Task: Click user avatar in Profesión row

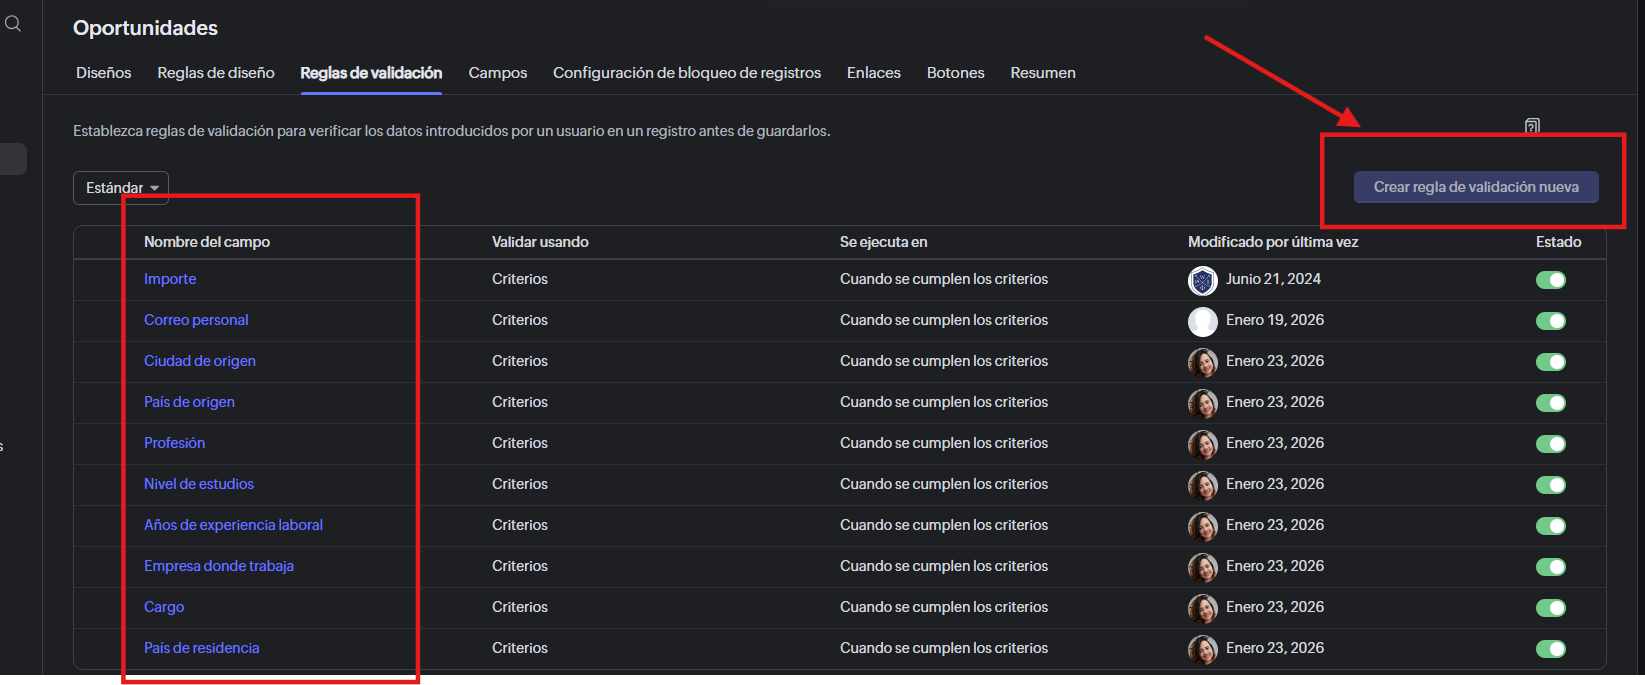Action: click(x=1202, y=444)
